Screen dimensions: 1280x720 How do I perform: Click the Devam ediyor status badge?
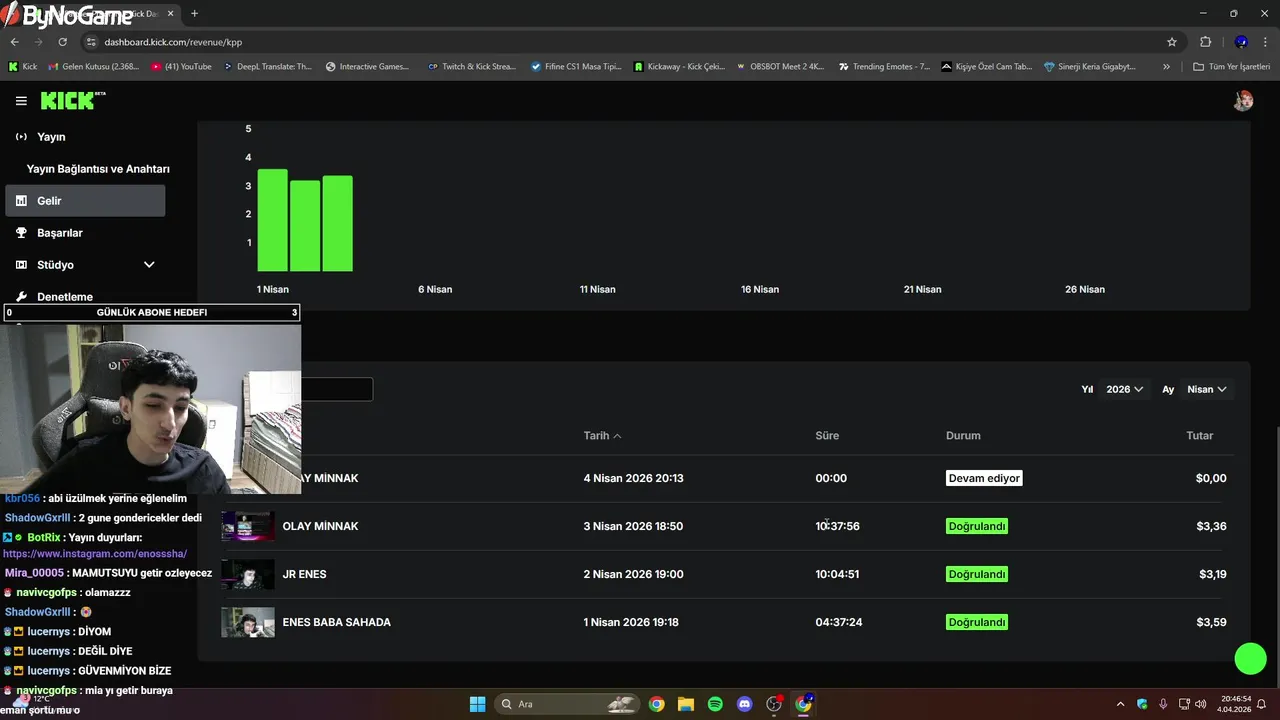(x=984, y=478)
